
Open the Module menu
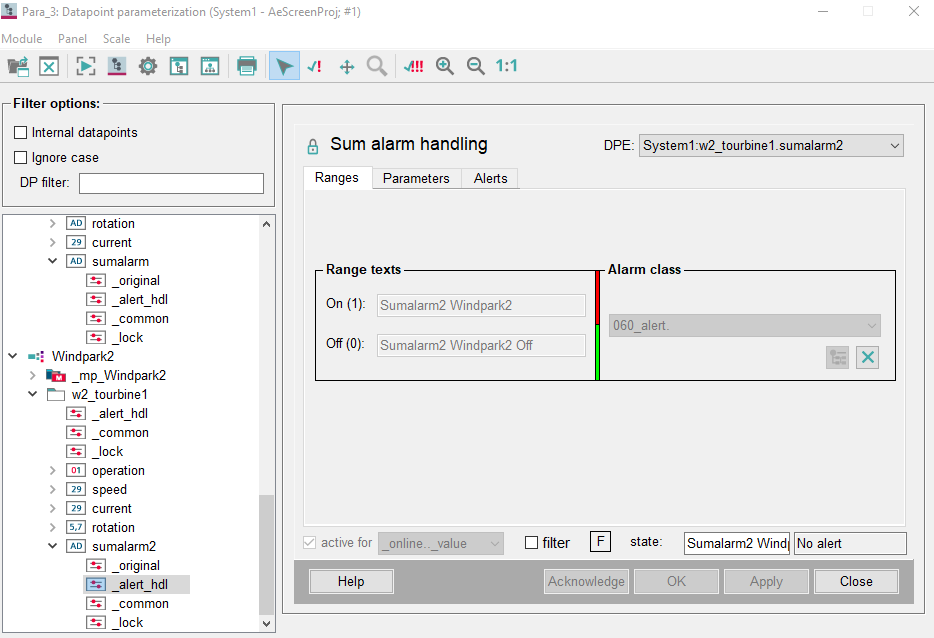(x=22, y=39)
